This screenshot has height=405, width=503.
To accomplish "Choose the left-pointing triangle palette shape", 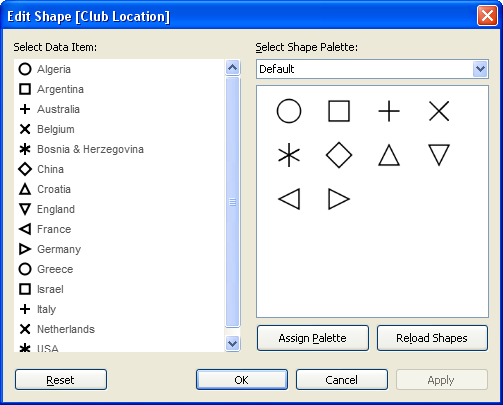I will [x=289, y=199].
